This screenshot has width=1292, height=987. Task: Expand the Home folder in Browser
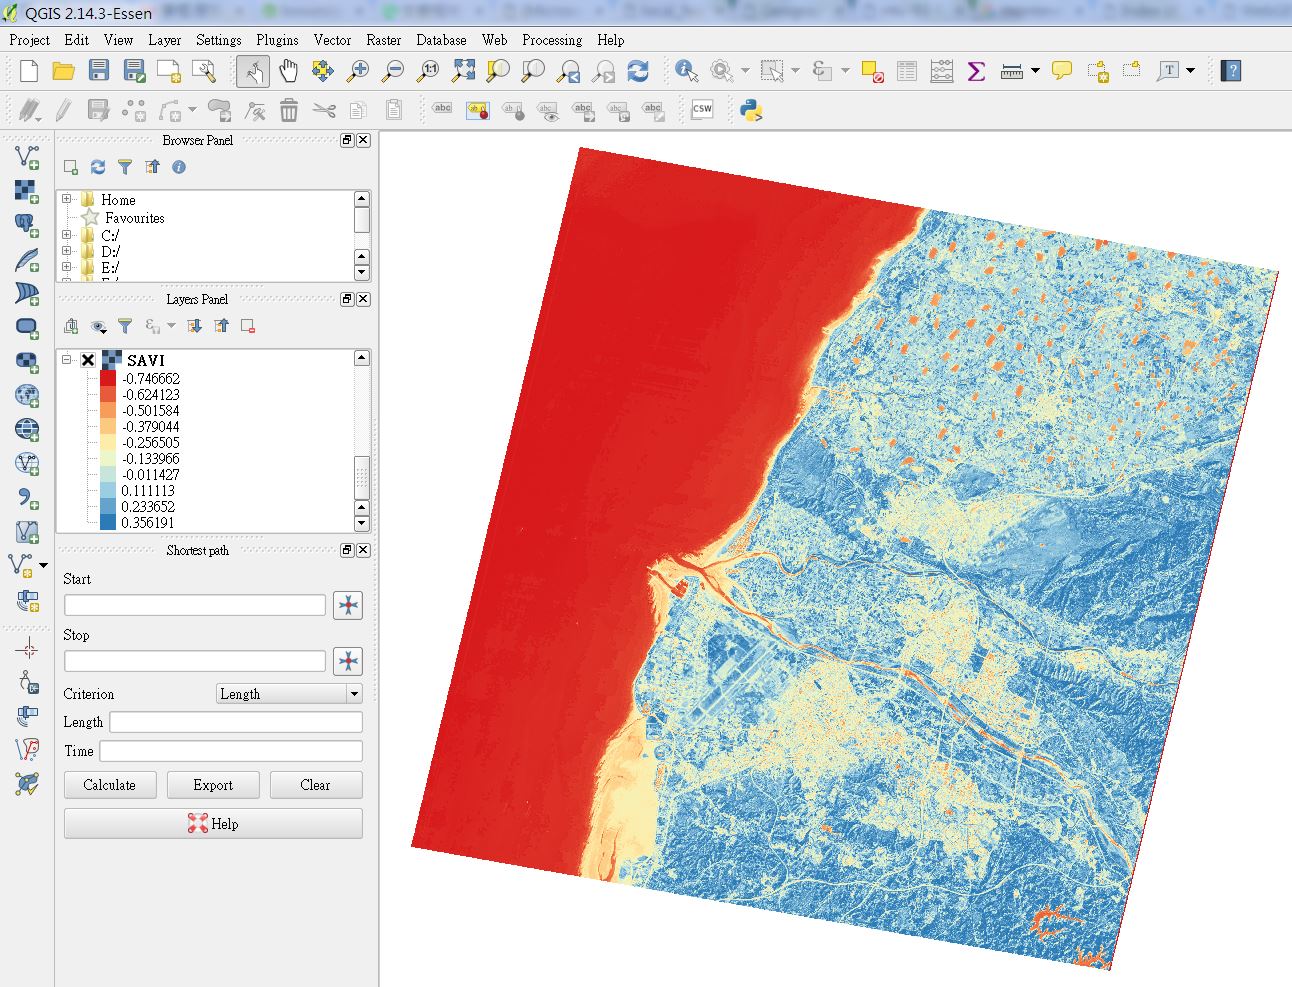click(67, 199)
